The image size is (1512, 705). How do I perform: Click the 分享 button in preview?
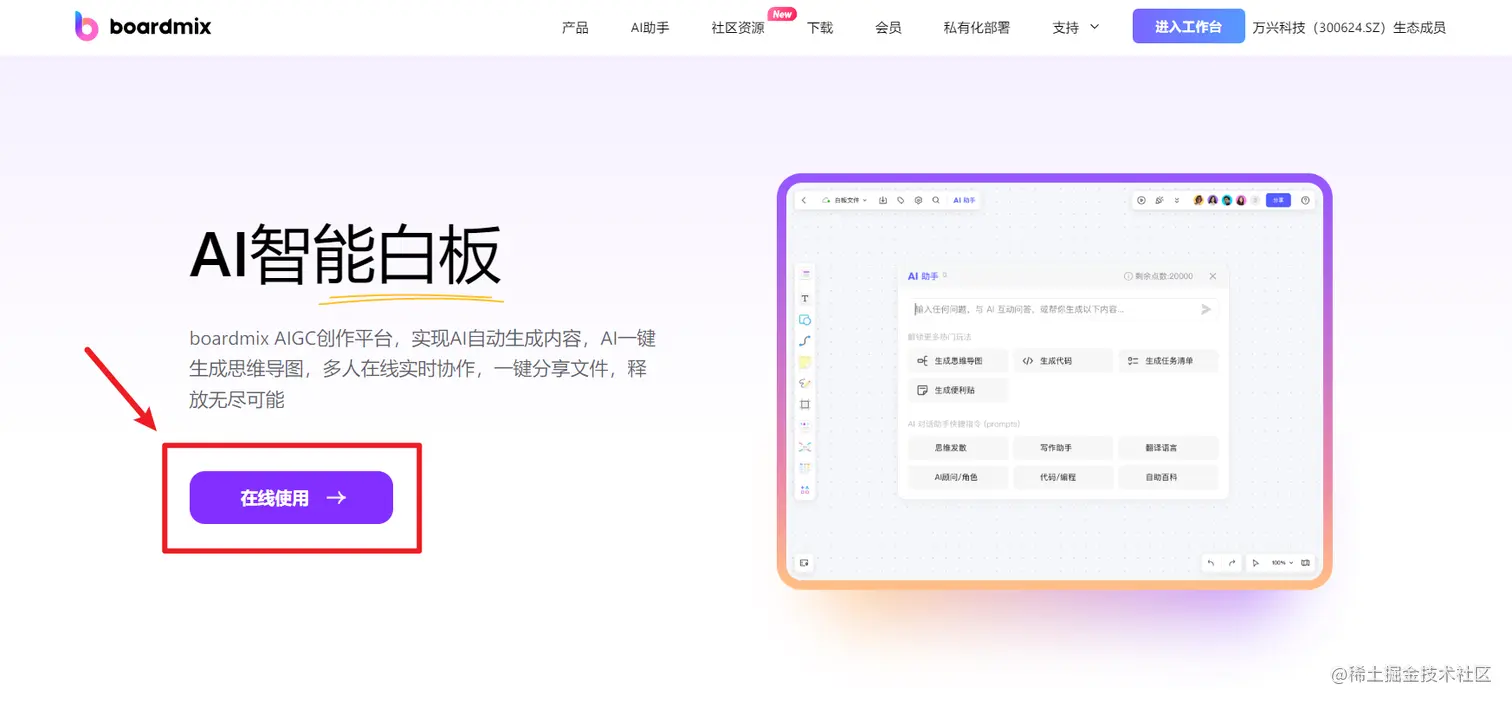point(1278,200)
